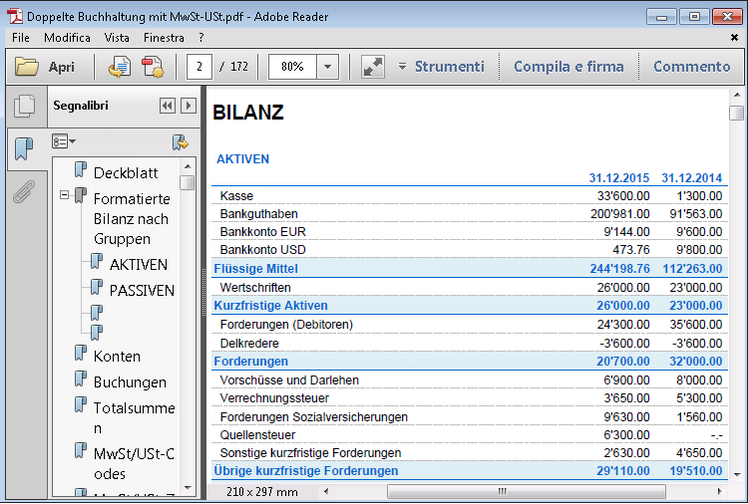Go to the Totalsummen bookmark
The height and width of the screenshot is (504, 748).
(x=134, y=418)
